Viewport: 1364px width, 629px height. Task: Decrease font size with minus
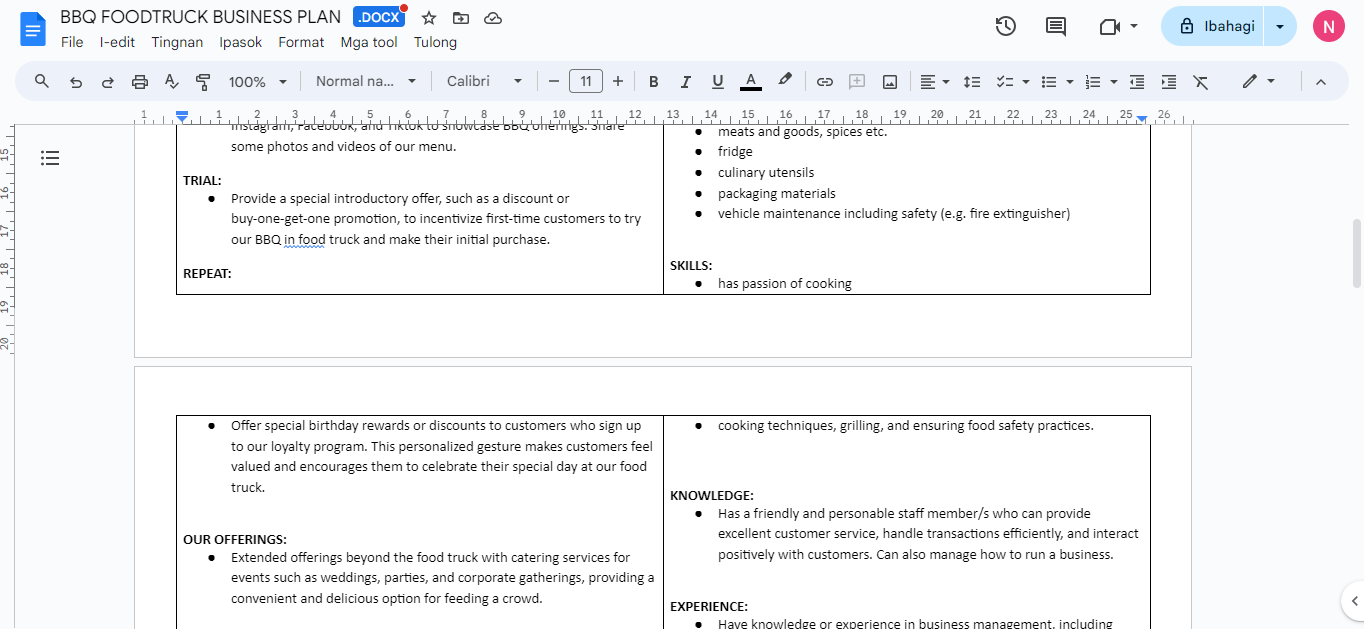point(554,82)
